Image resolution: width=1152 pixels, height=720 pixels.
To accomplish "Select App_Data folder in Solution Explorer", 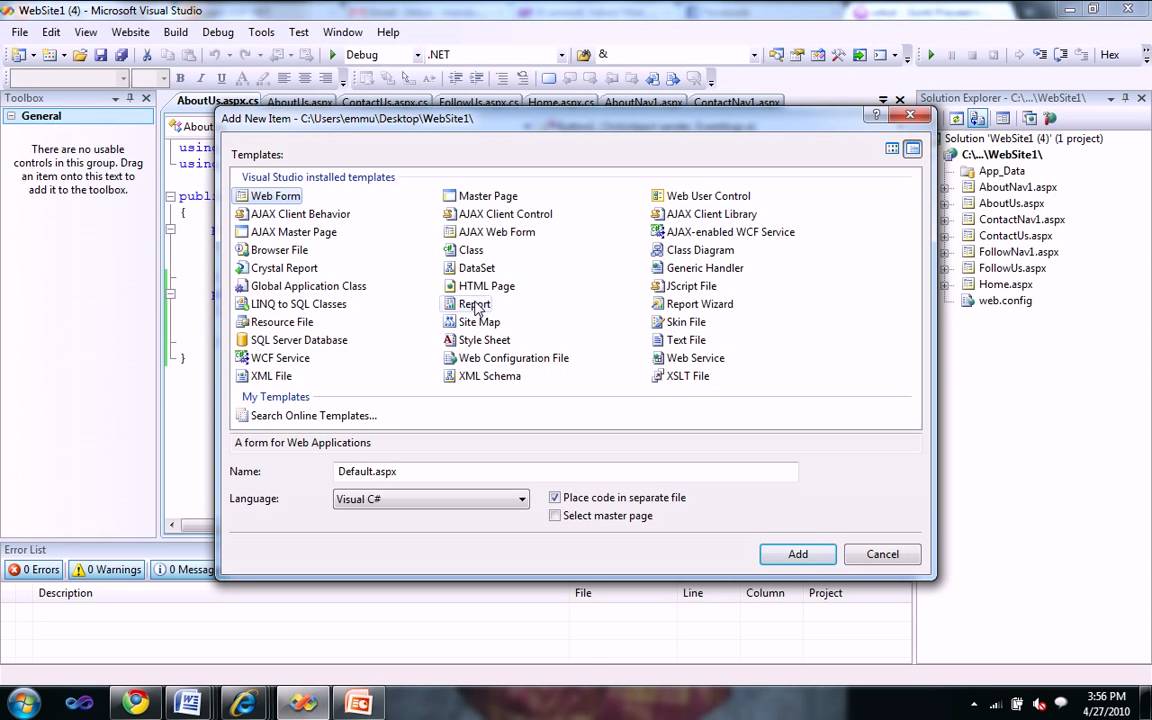I will [x=1001, y=171].
